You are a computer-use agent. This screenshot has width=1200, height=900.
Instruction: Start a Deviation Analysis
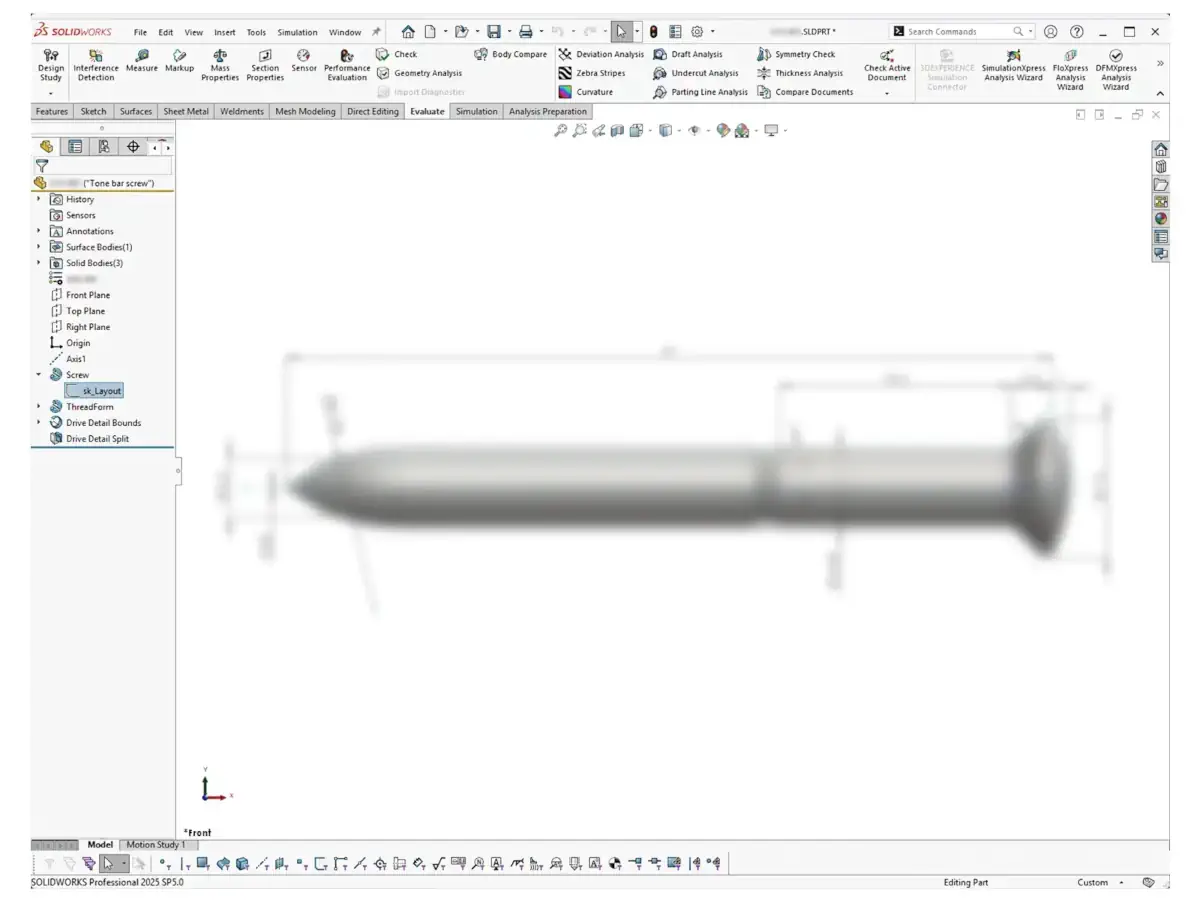605,54
